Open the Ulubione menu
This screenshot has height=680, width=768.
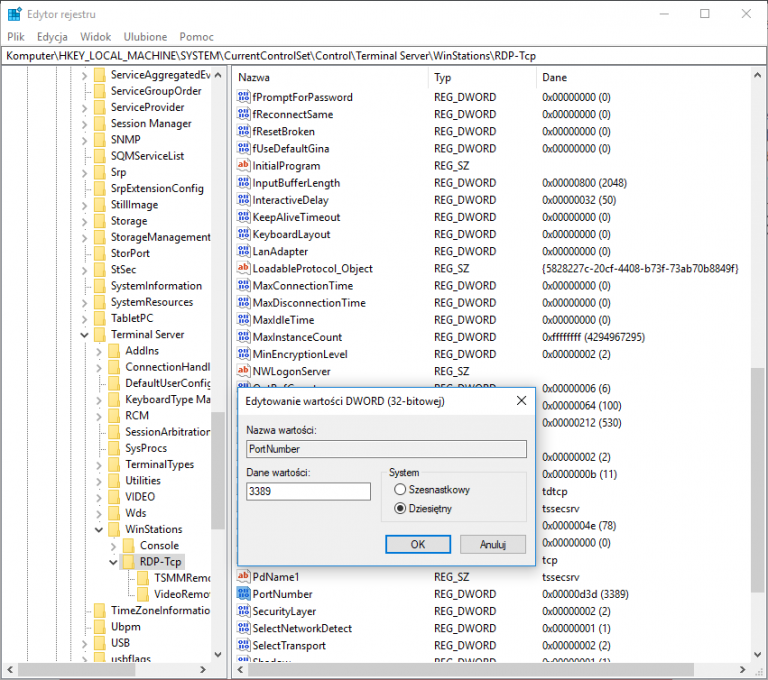coord(143,36)
